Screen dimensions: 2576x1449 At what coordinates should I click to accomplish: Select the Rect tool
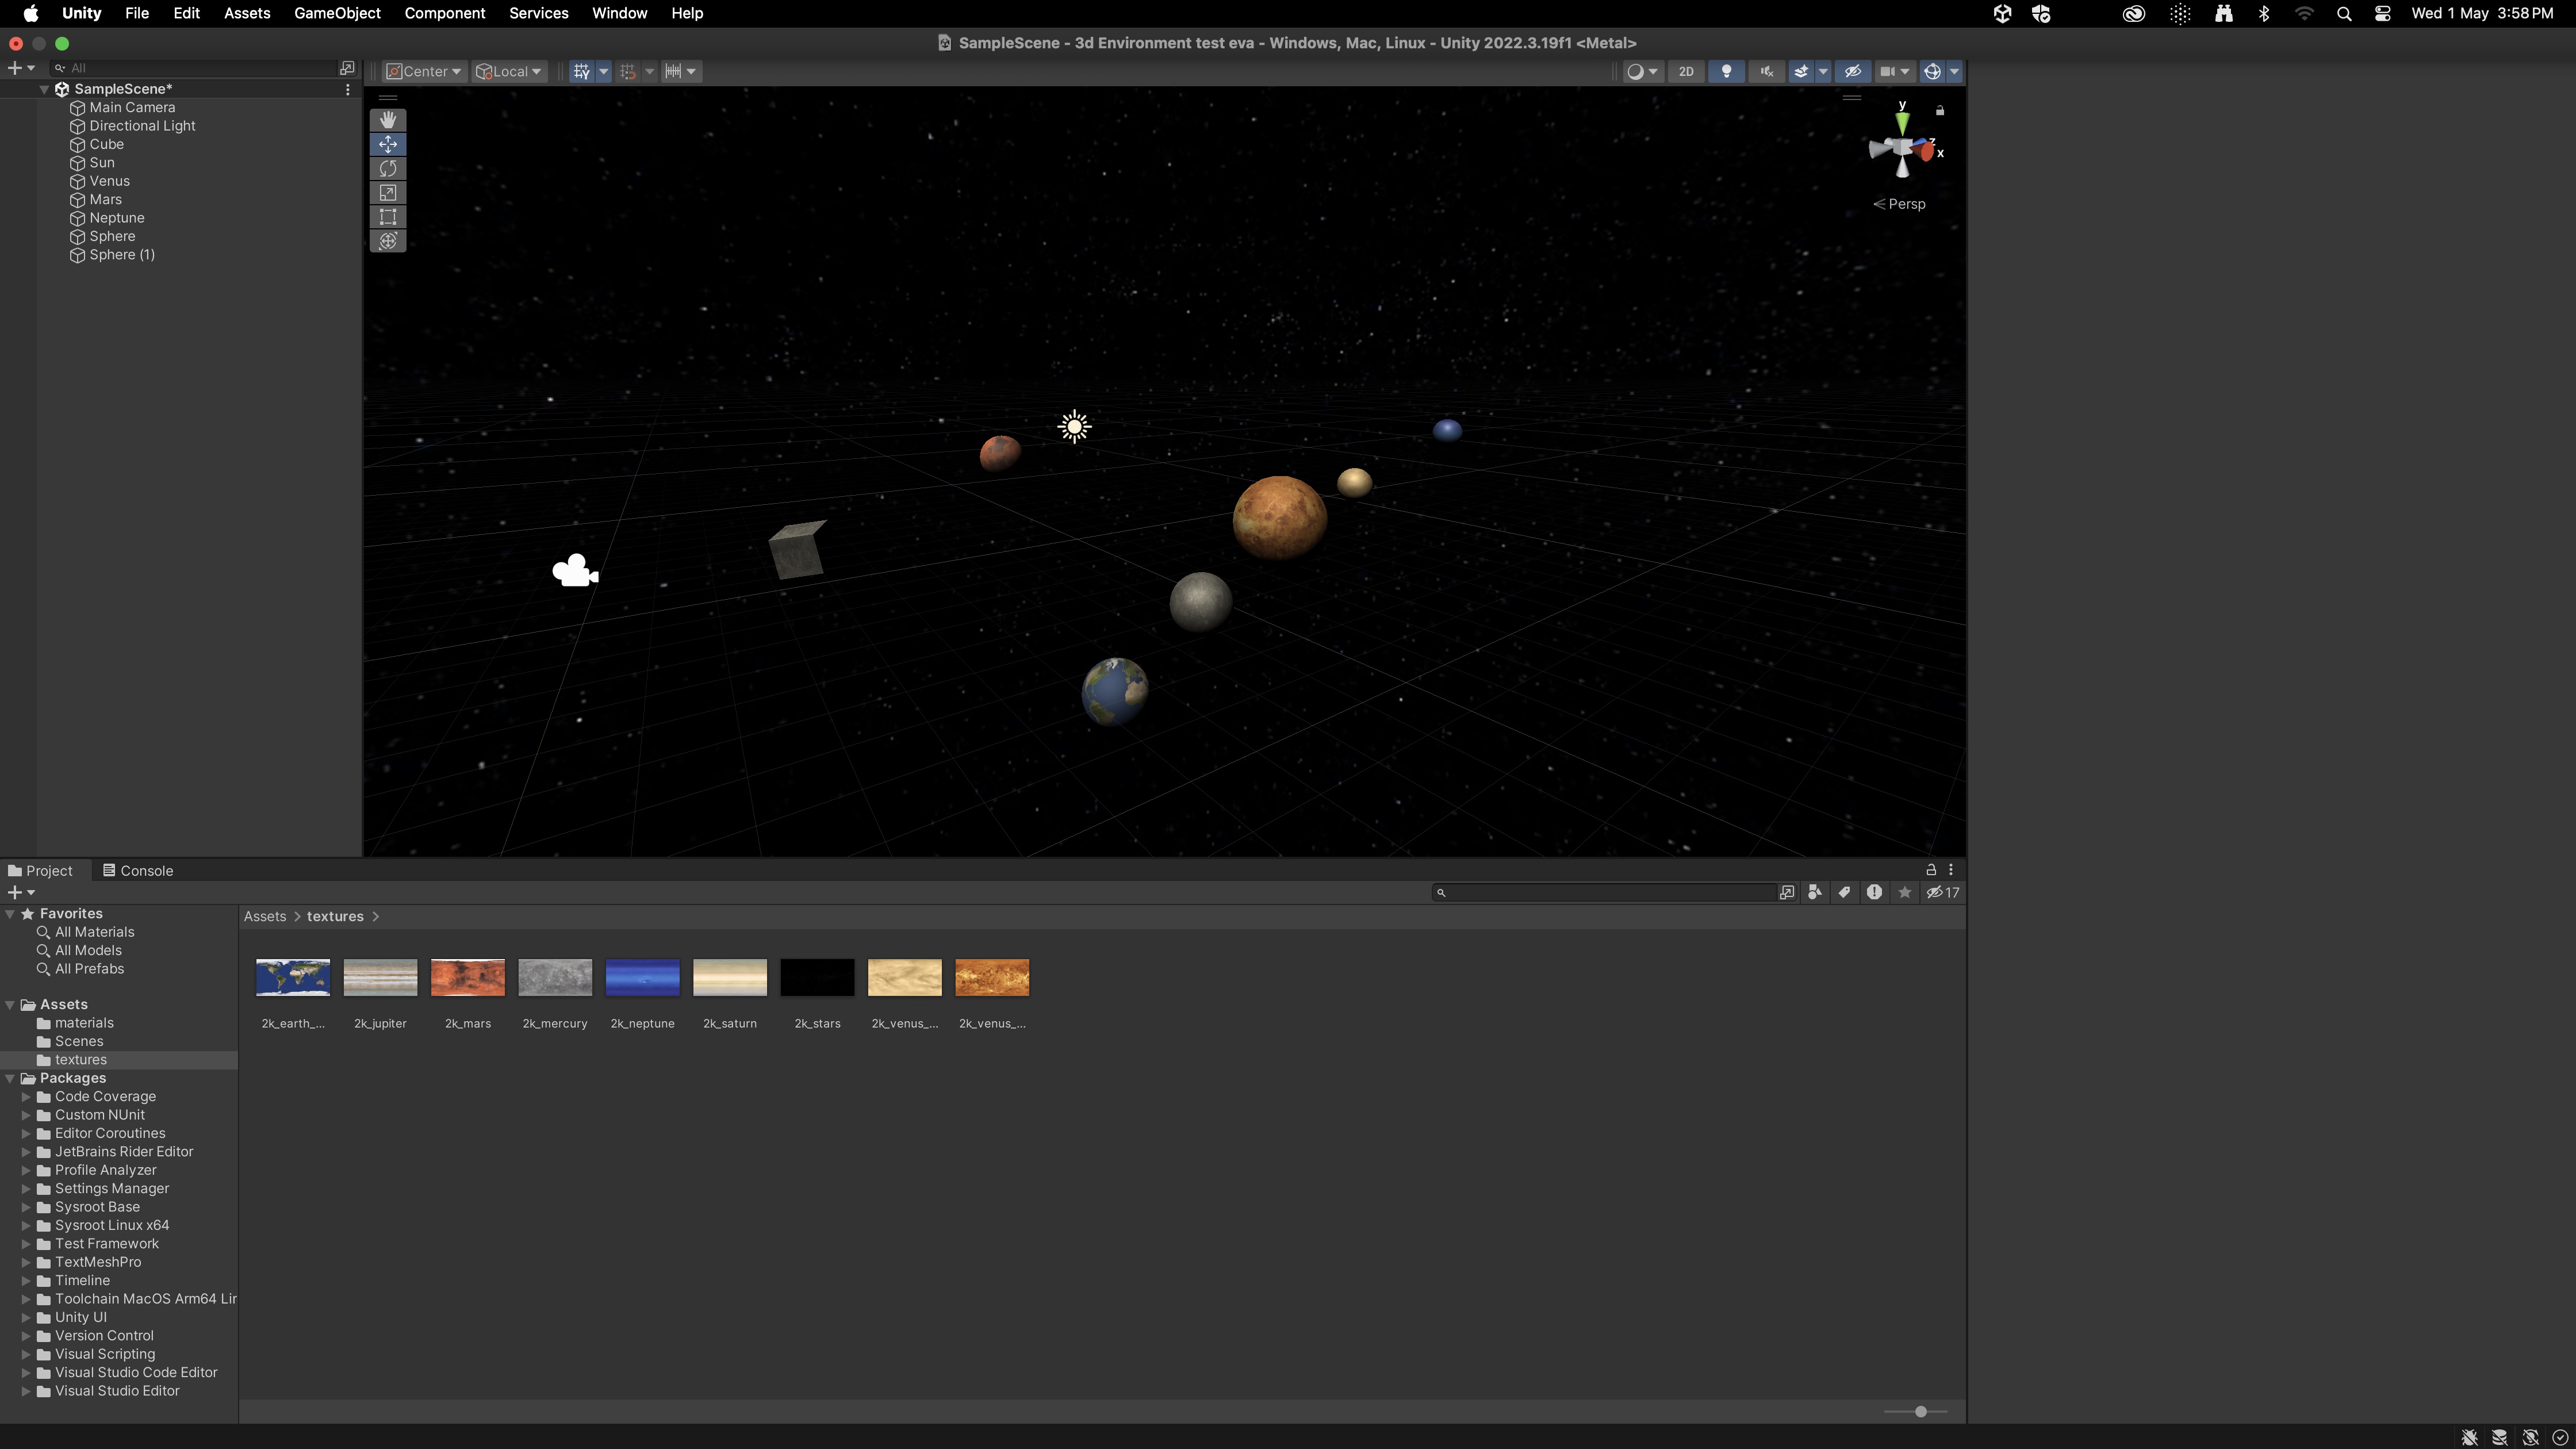click(x=388, y=216)
